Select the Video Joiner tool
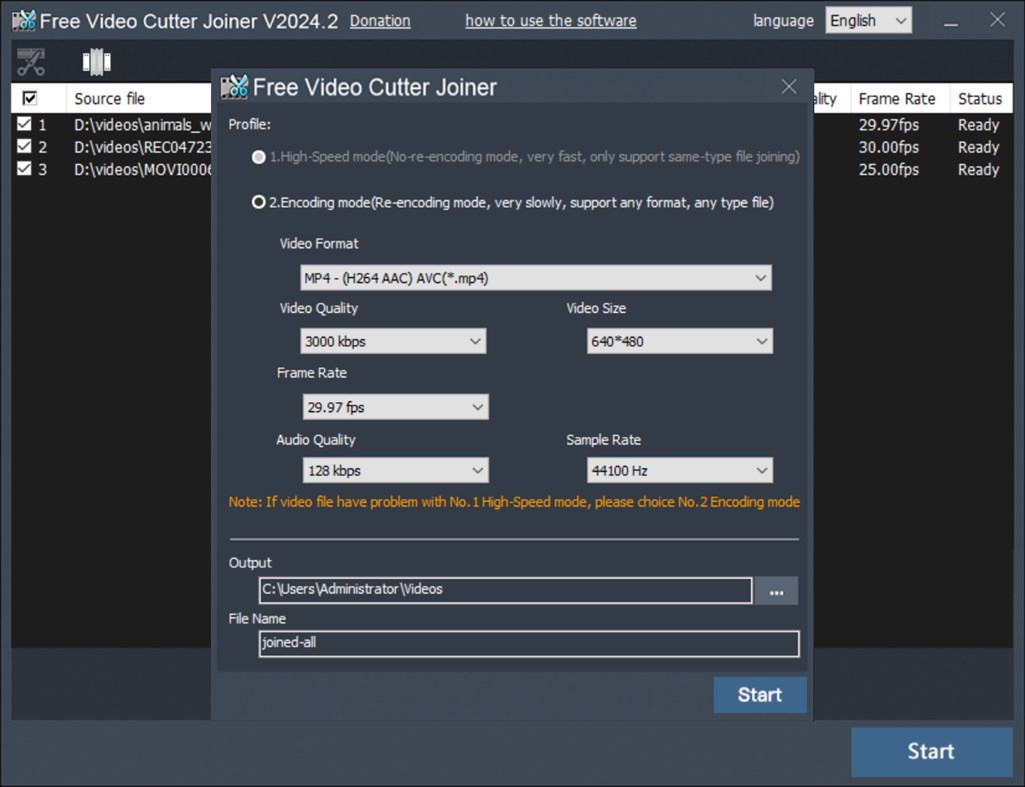The height and width of the screenshot is (787, 1025). 96,61
